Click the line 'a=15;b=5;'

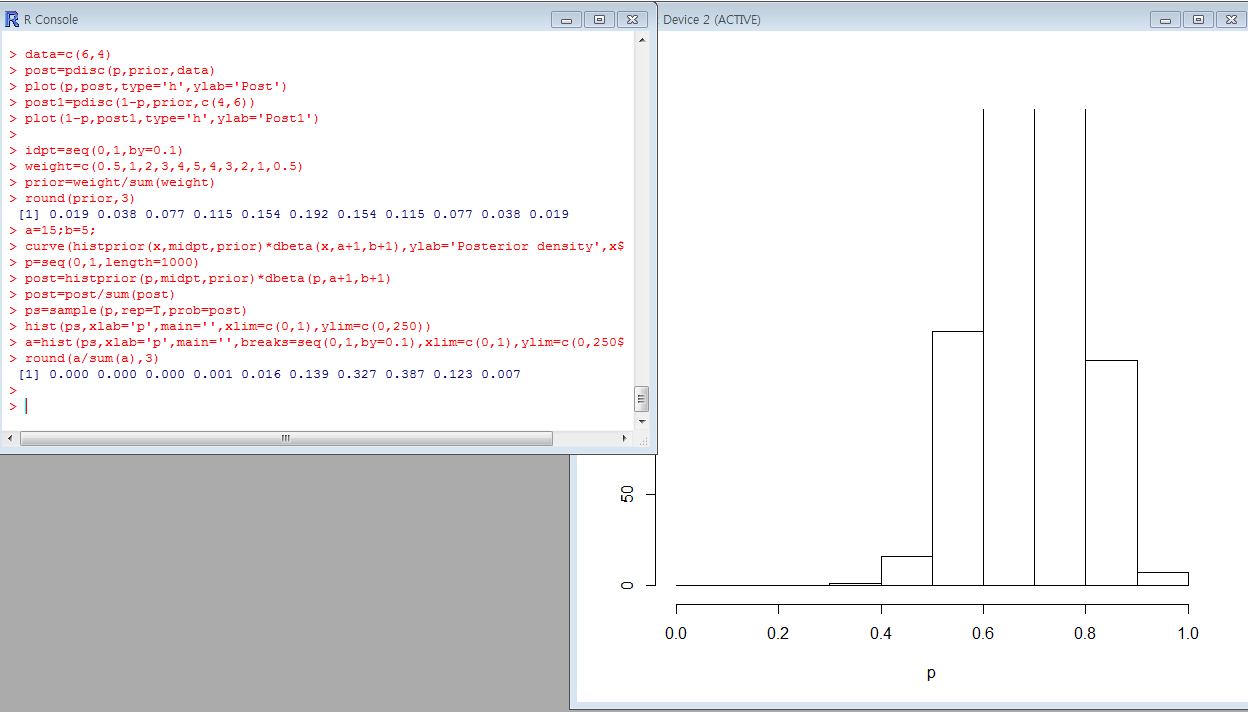pos(60,230)
